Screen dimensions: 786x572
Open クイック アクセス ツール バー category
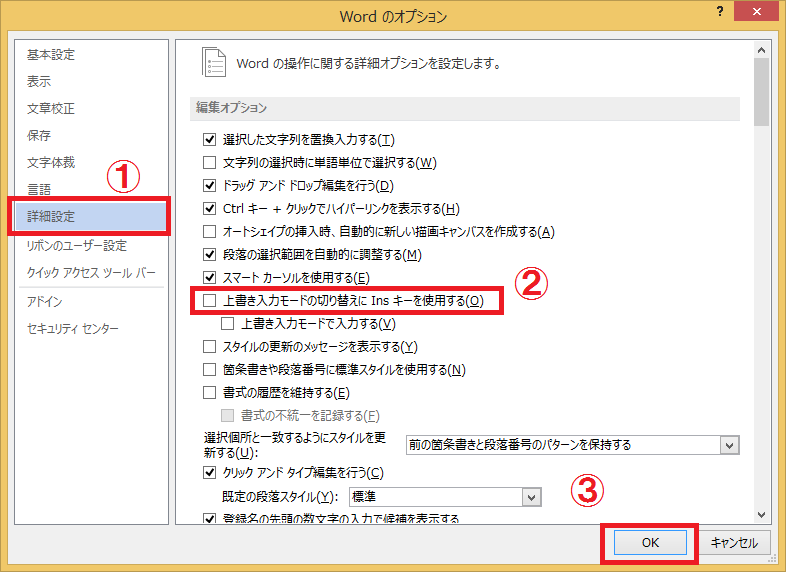[x=91, y=273]
